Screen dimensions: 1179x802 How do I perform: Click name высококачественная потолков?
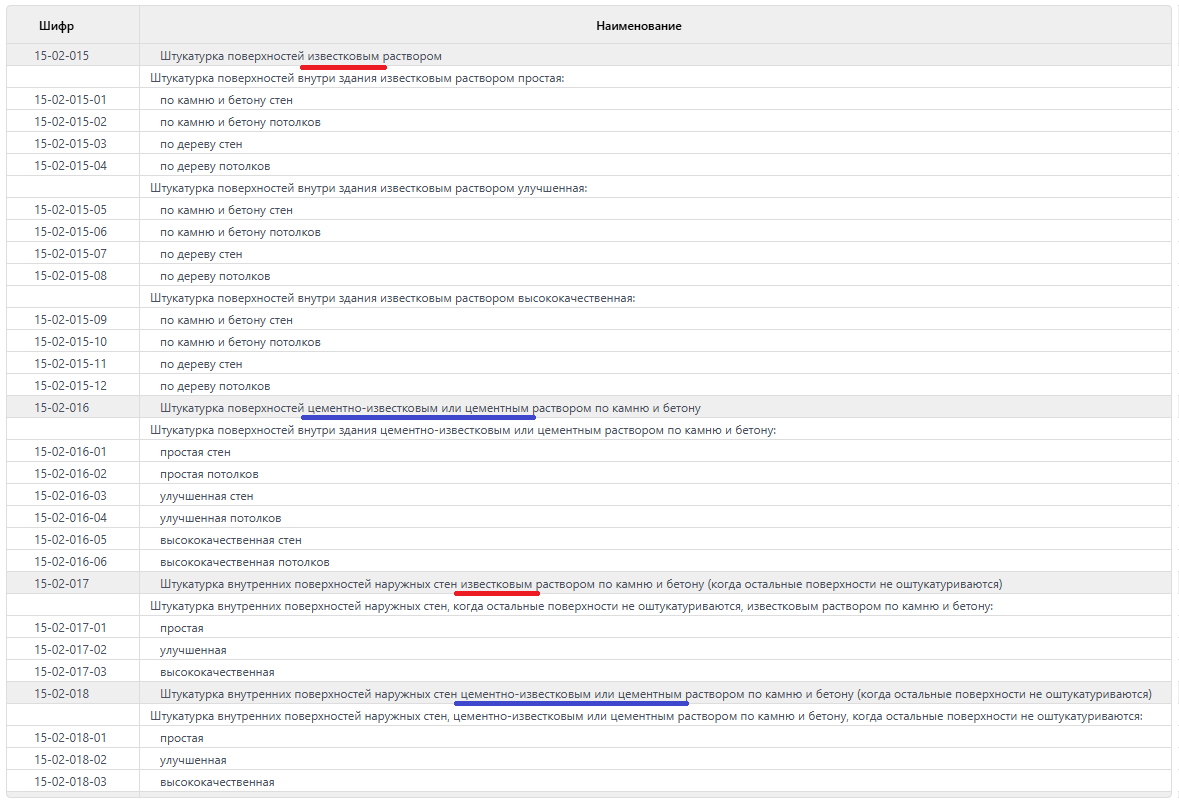(244, 562)
